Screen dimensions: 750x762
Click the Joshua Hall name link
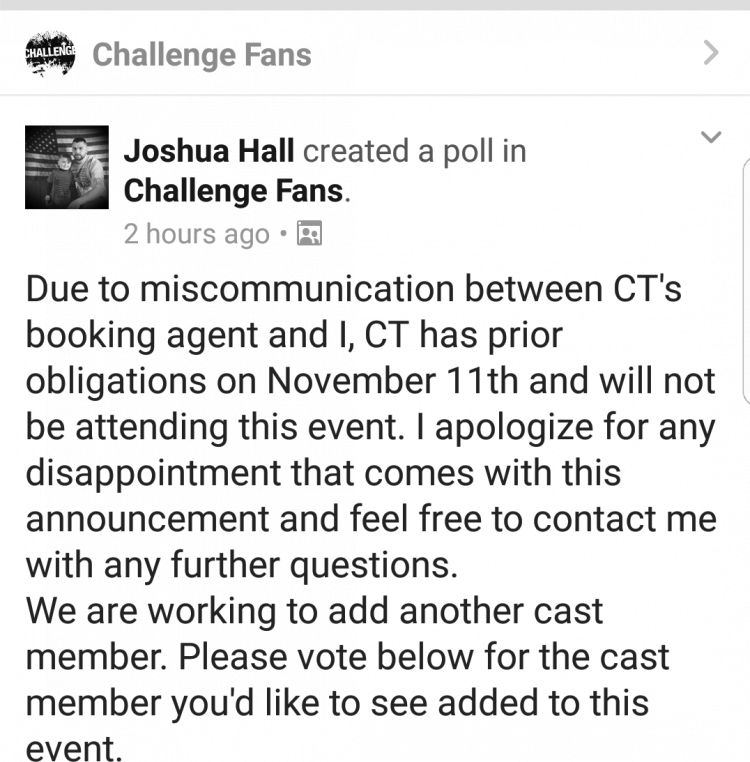[209, 151]
